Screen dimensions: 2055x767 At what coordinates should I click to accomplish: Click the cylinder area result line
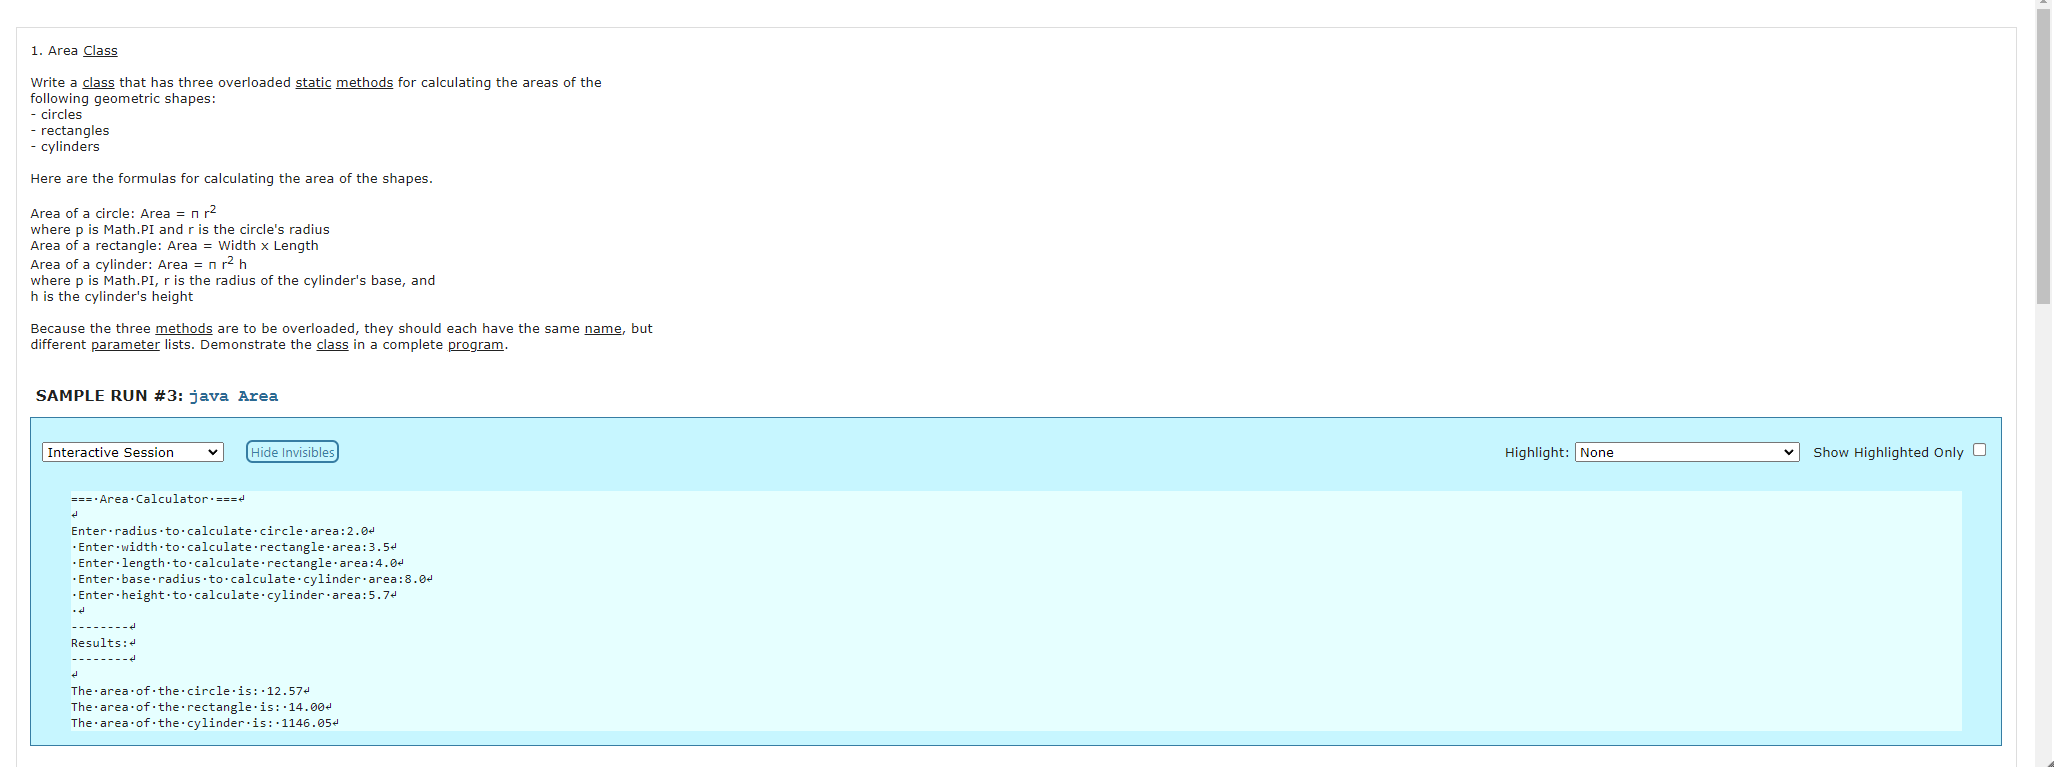(205, 723)
